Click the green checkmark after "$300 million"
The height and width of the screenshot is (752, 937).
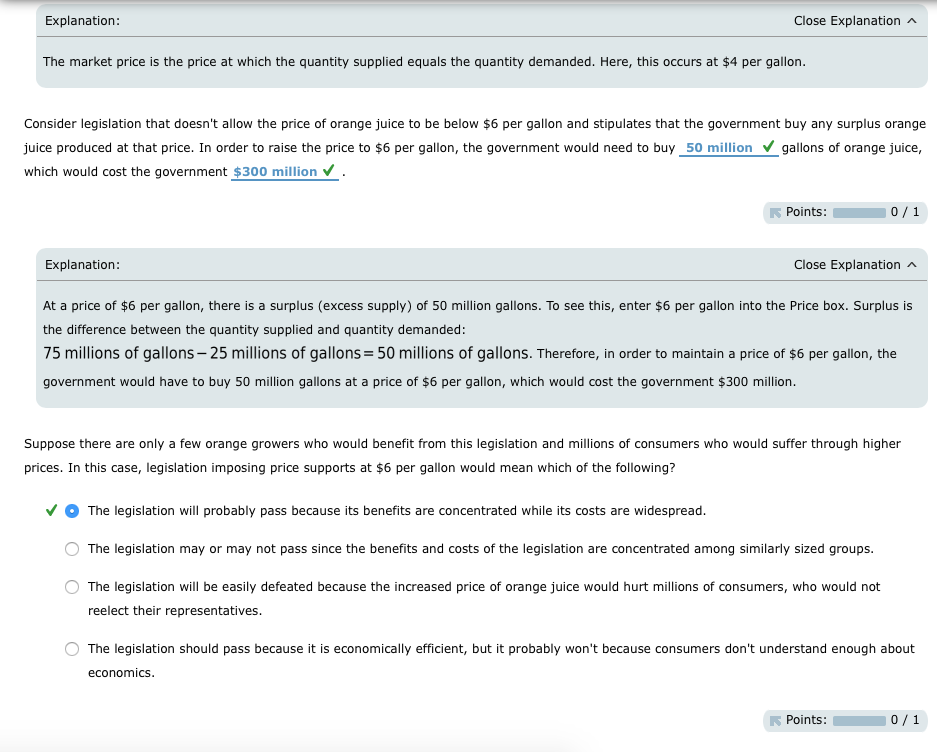(x=328, y=172)
